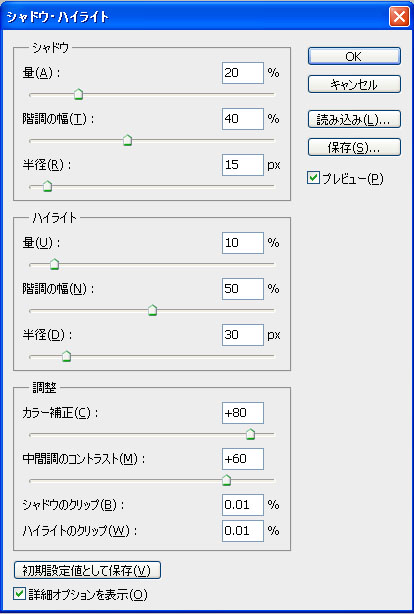Click the ハイライト 半径(D) field showing 30
This screenshot has width=414, height=614.
click(243, 335)
